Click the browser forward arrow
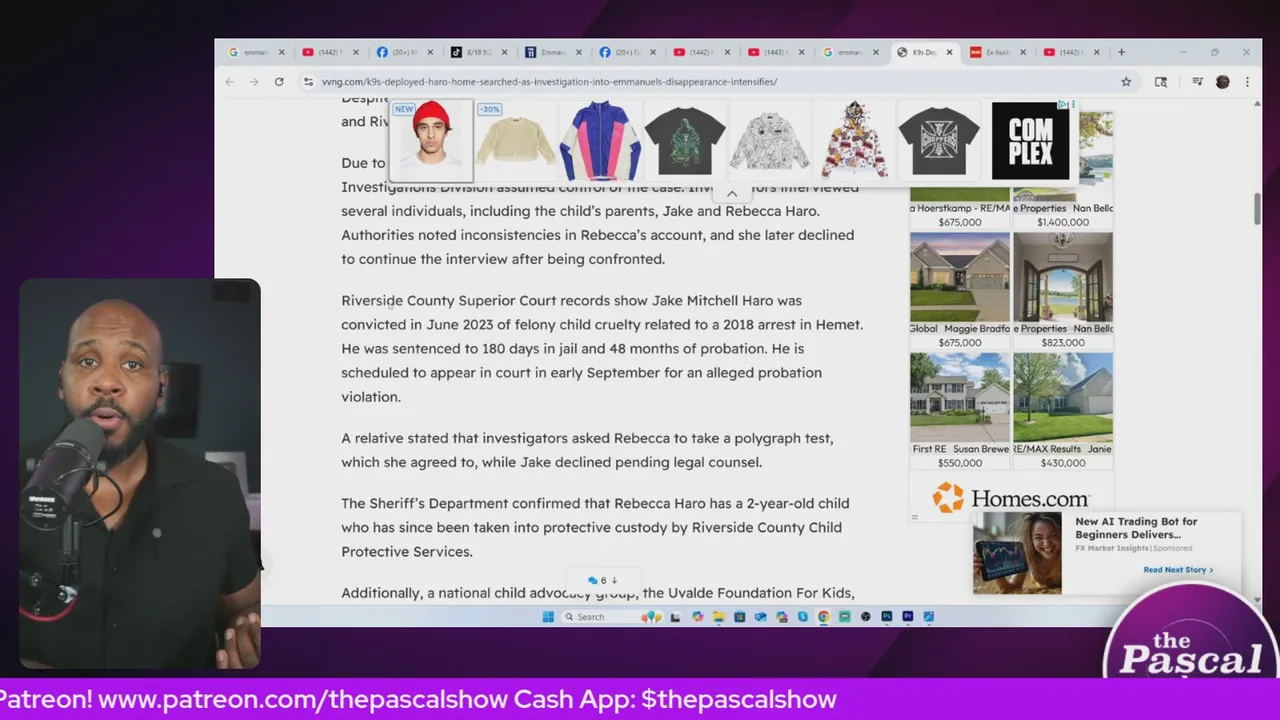 click(x=254, y=82)
